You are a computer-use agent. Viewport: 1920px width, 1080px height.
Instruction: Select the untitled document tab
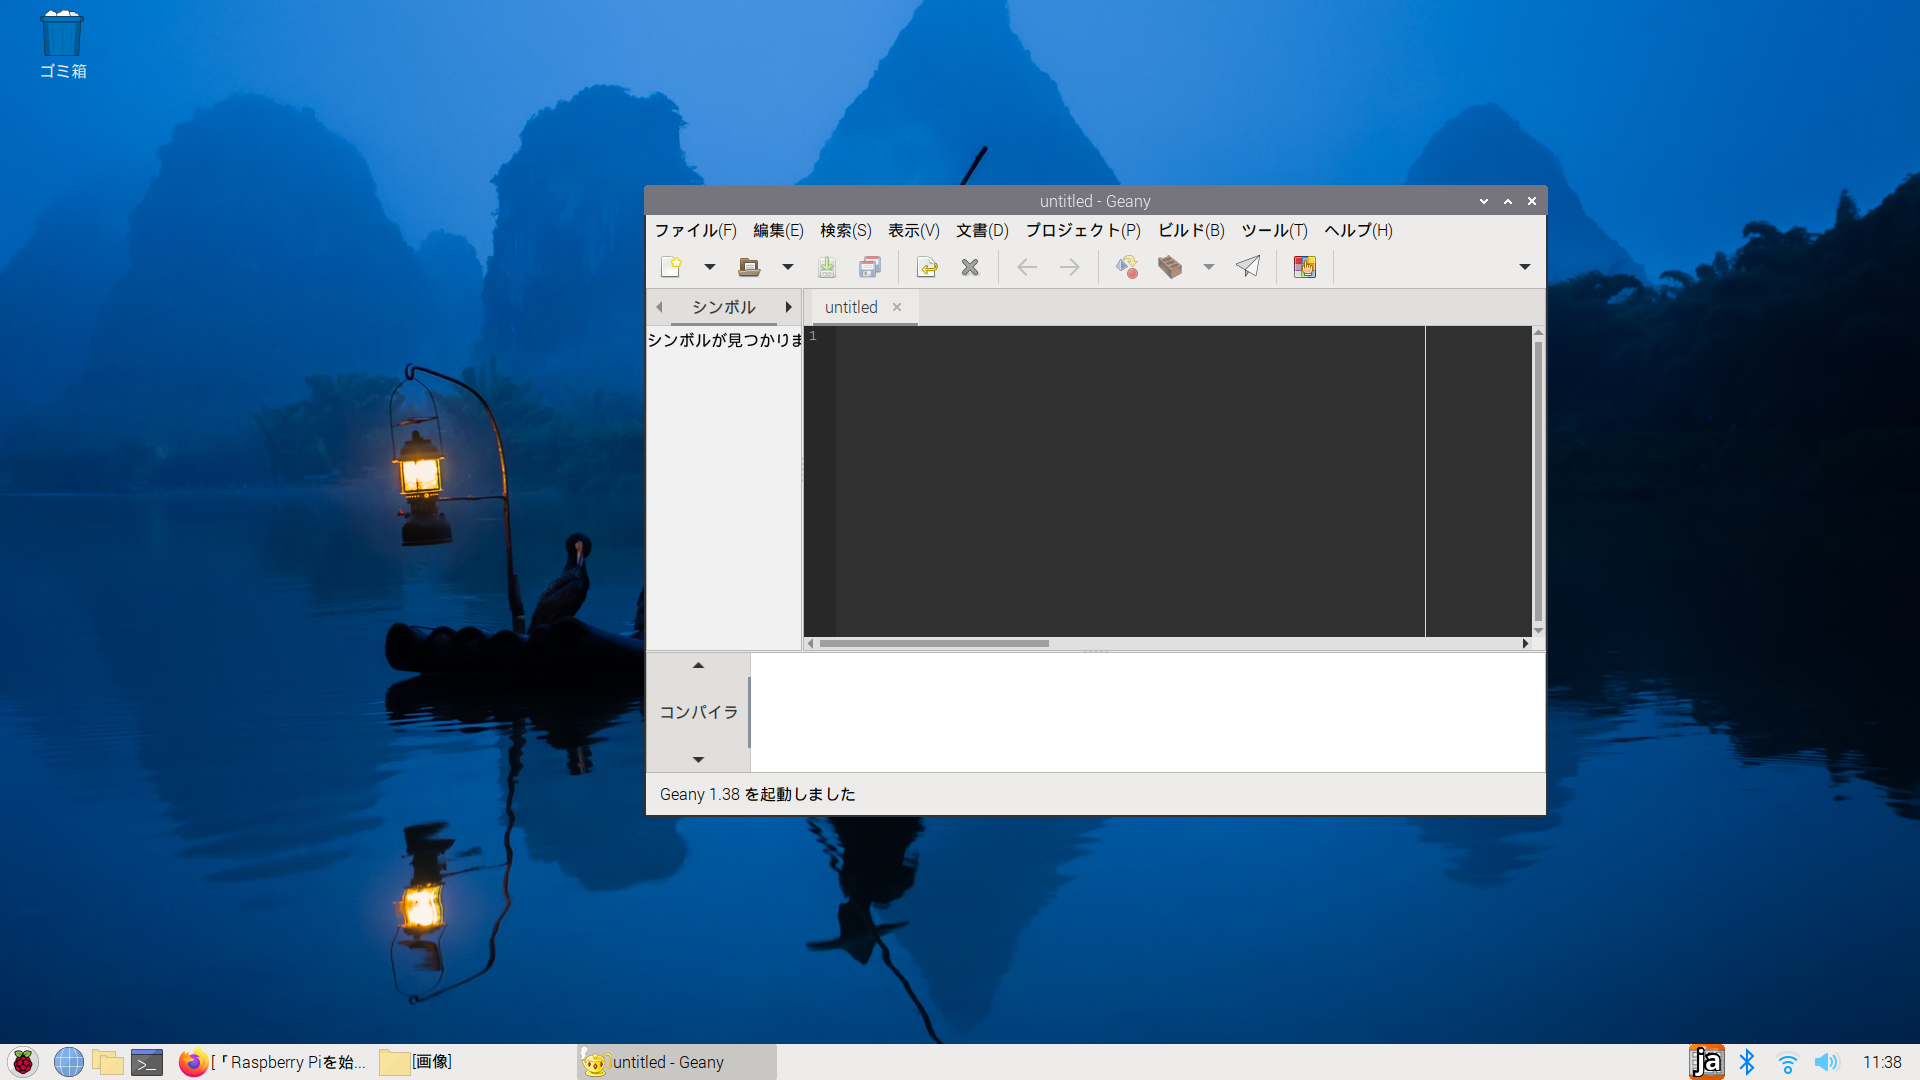[x=851, y=307]
